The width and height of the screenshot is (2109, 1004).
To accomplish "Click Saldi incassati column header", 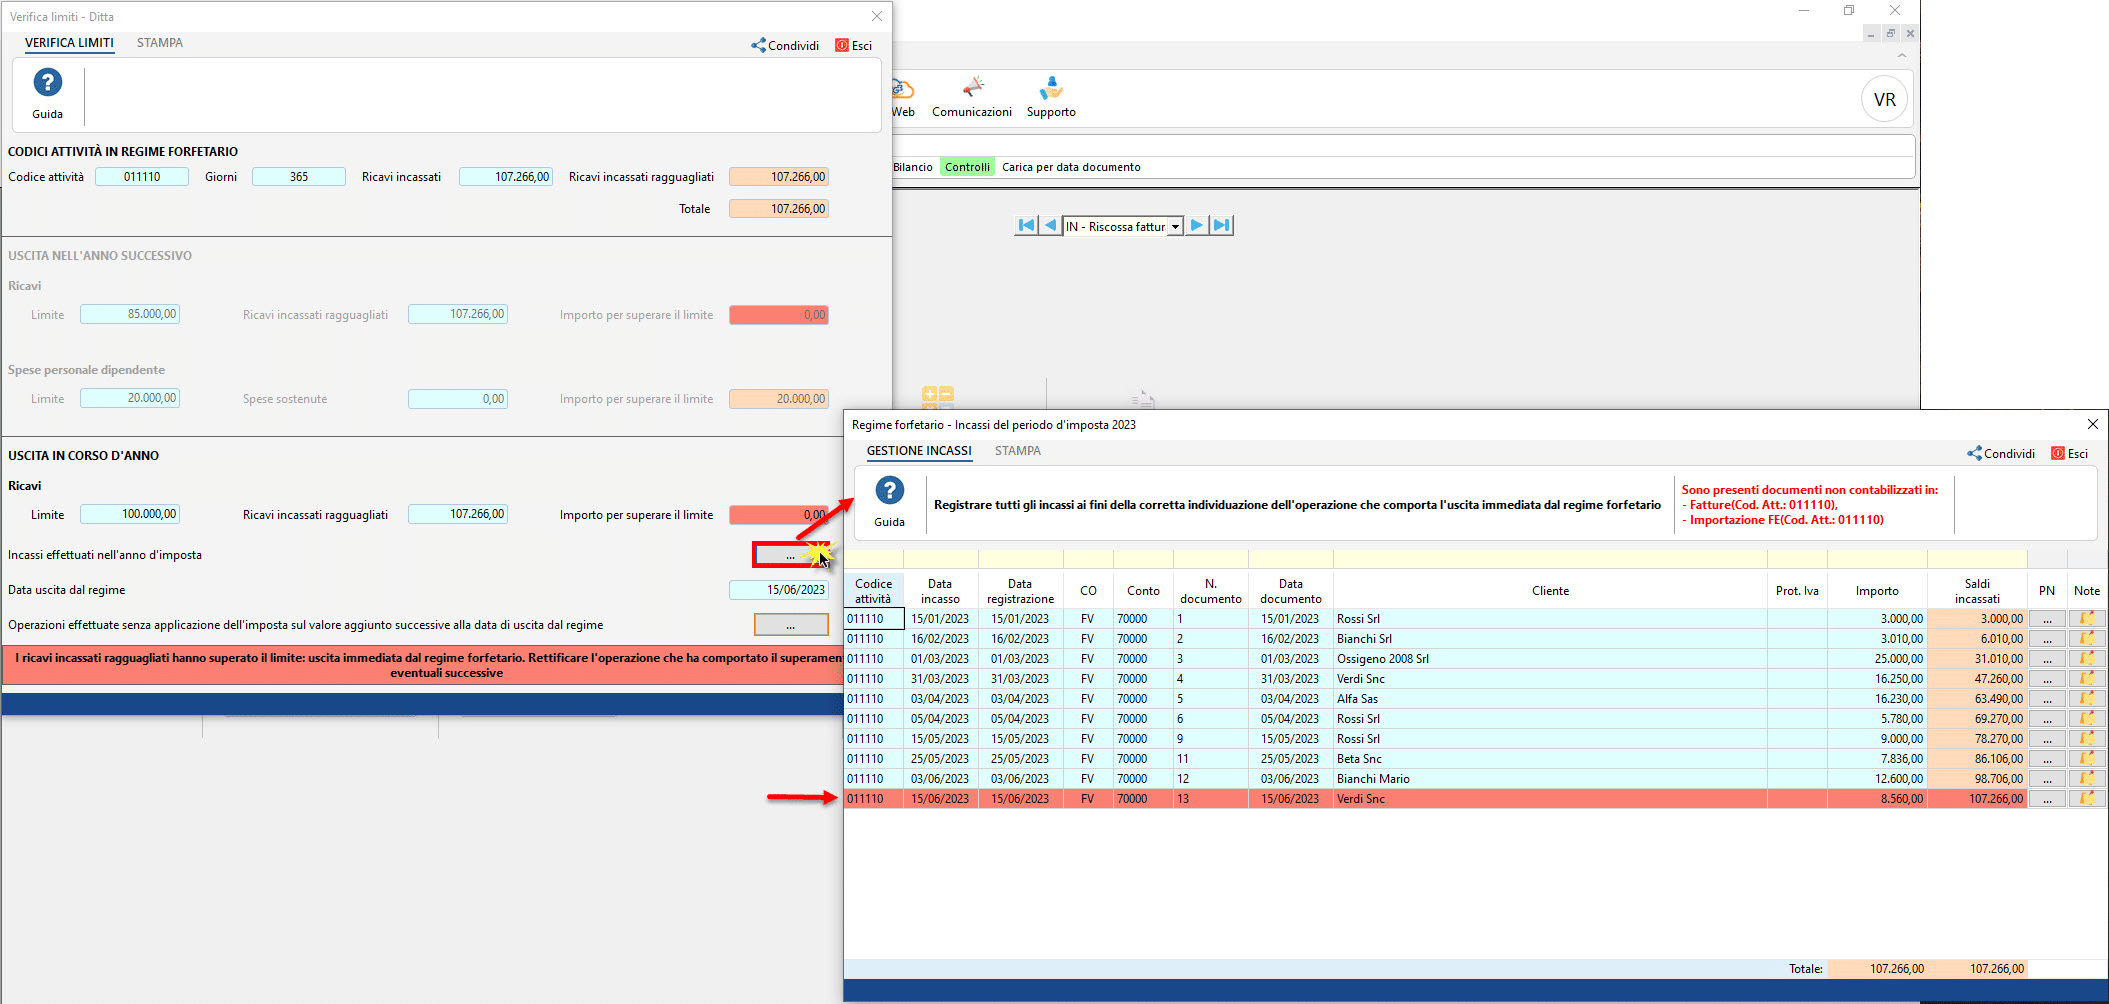I will click(1977, 591).
